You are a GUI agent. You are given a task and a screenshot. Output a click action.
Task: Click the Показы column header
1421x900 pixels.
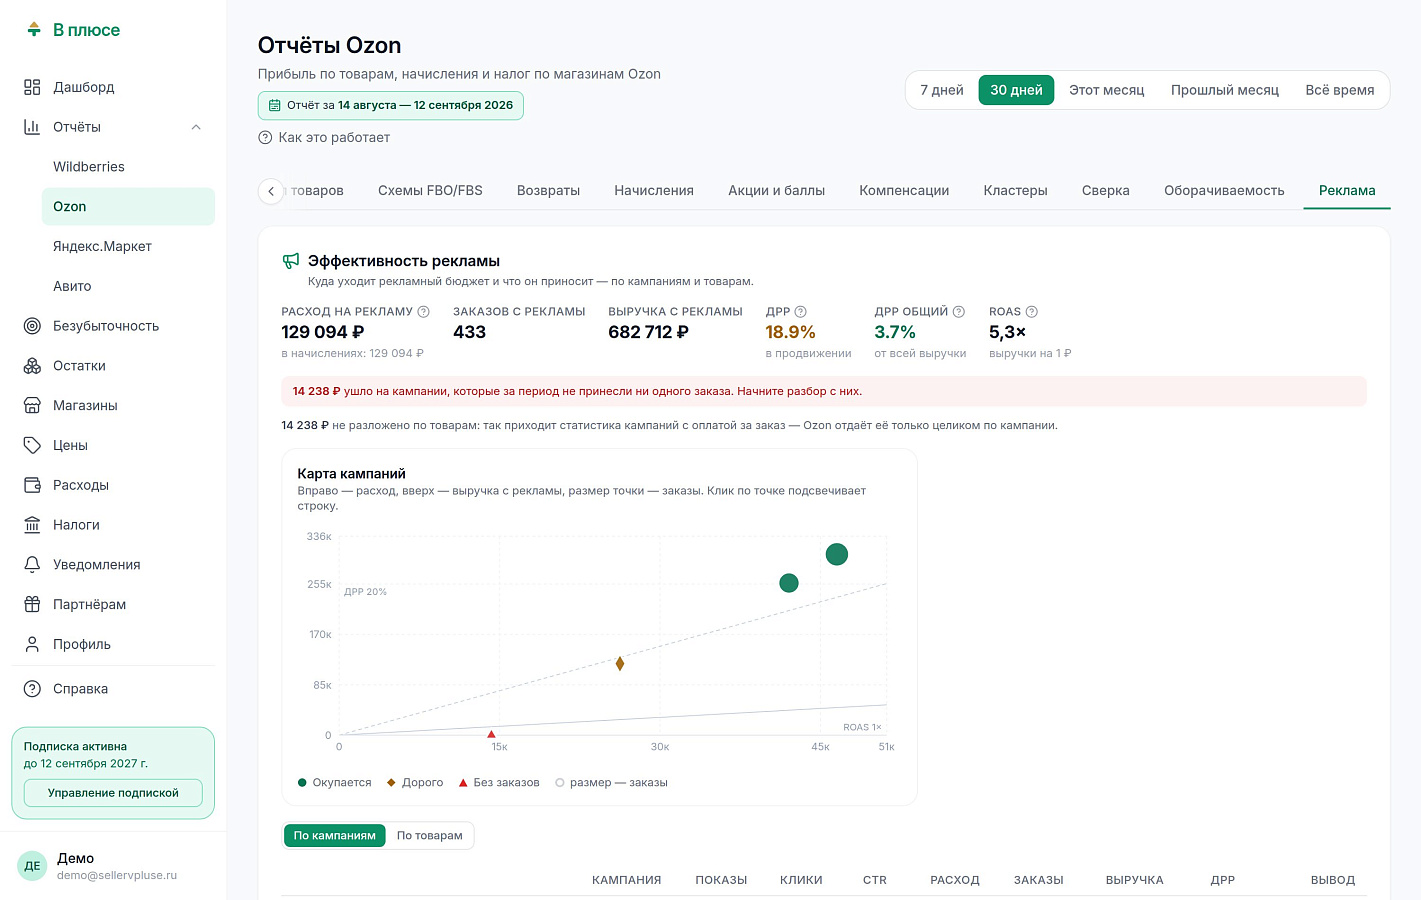(722, 880)
